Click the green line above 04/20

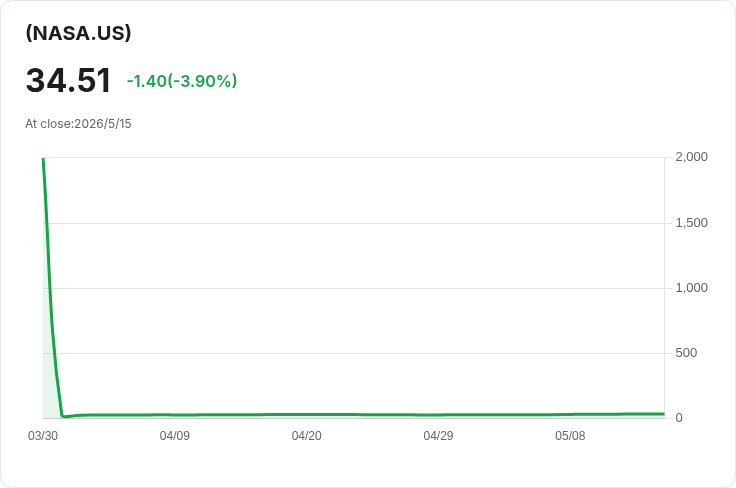307,415
